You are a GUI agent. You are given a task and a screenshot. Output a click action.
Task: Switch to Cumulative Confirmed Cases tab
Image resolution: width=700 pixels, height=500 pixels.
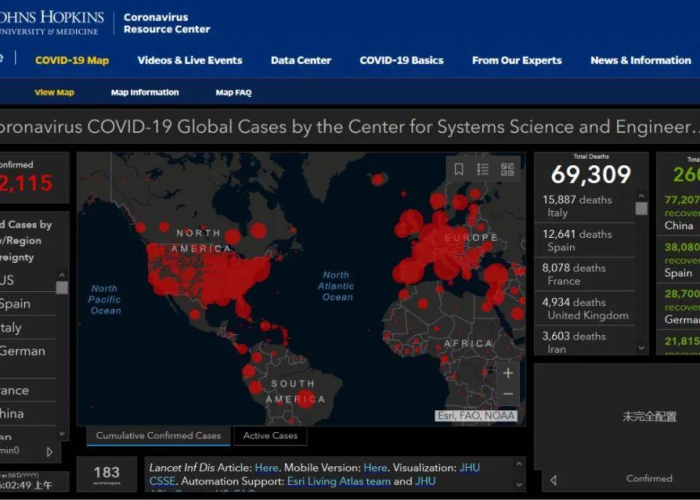[x=158, y=436]
